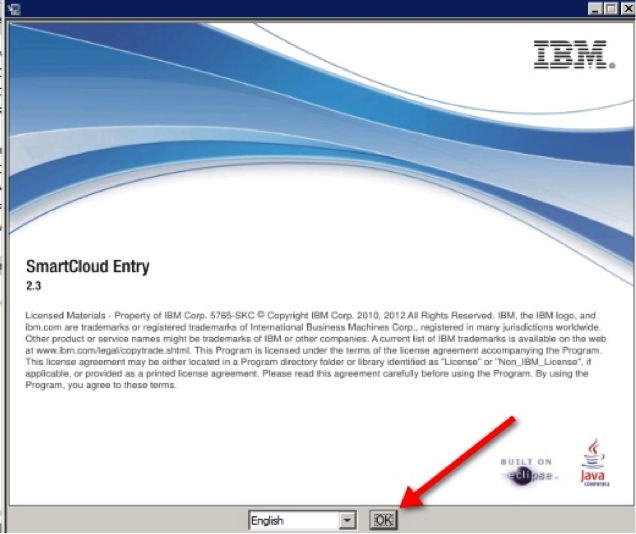
Task: Click the SmartCloud Entry heading
Action: tap(88, 266)
